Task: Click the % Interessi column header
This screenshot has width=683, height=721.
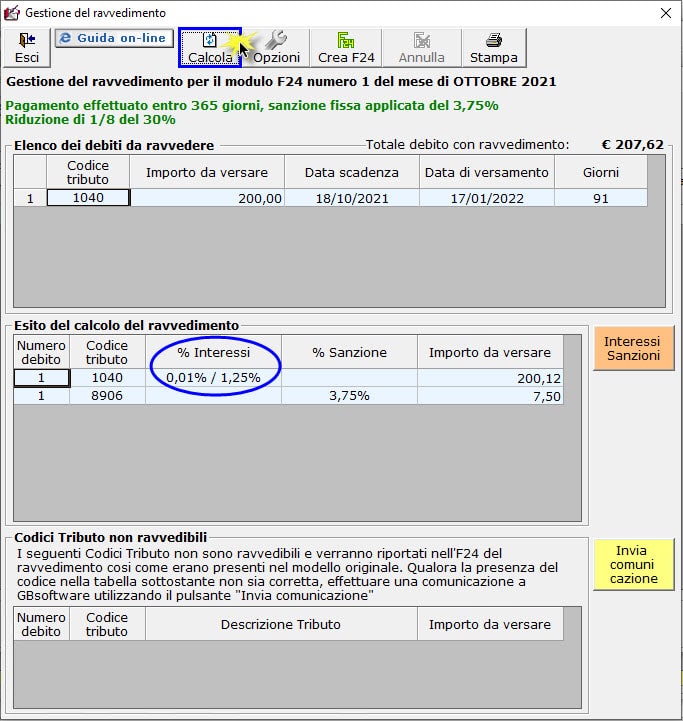Action: coord(213,352)
